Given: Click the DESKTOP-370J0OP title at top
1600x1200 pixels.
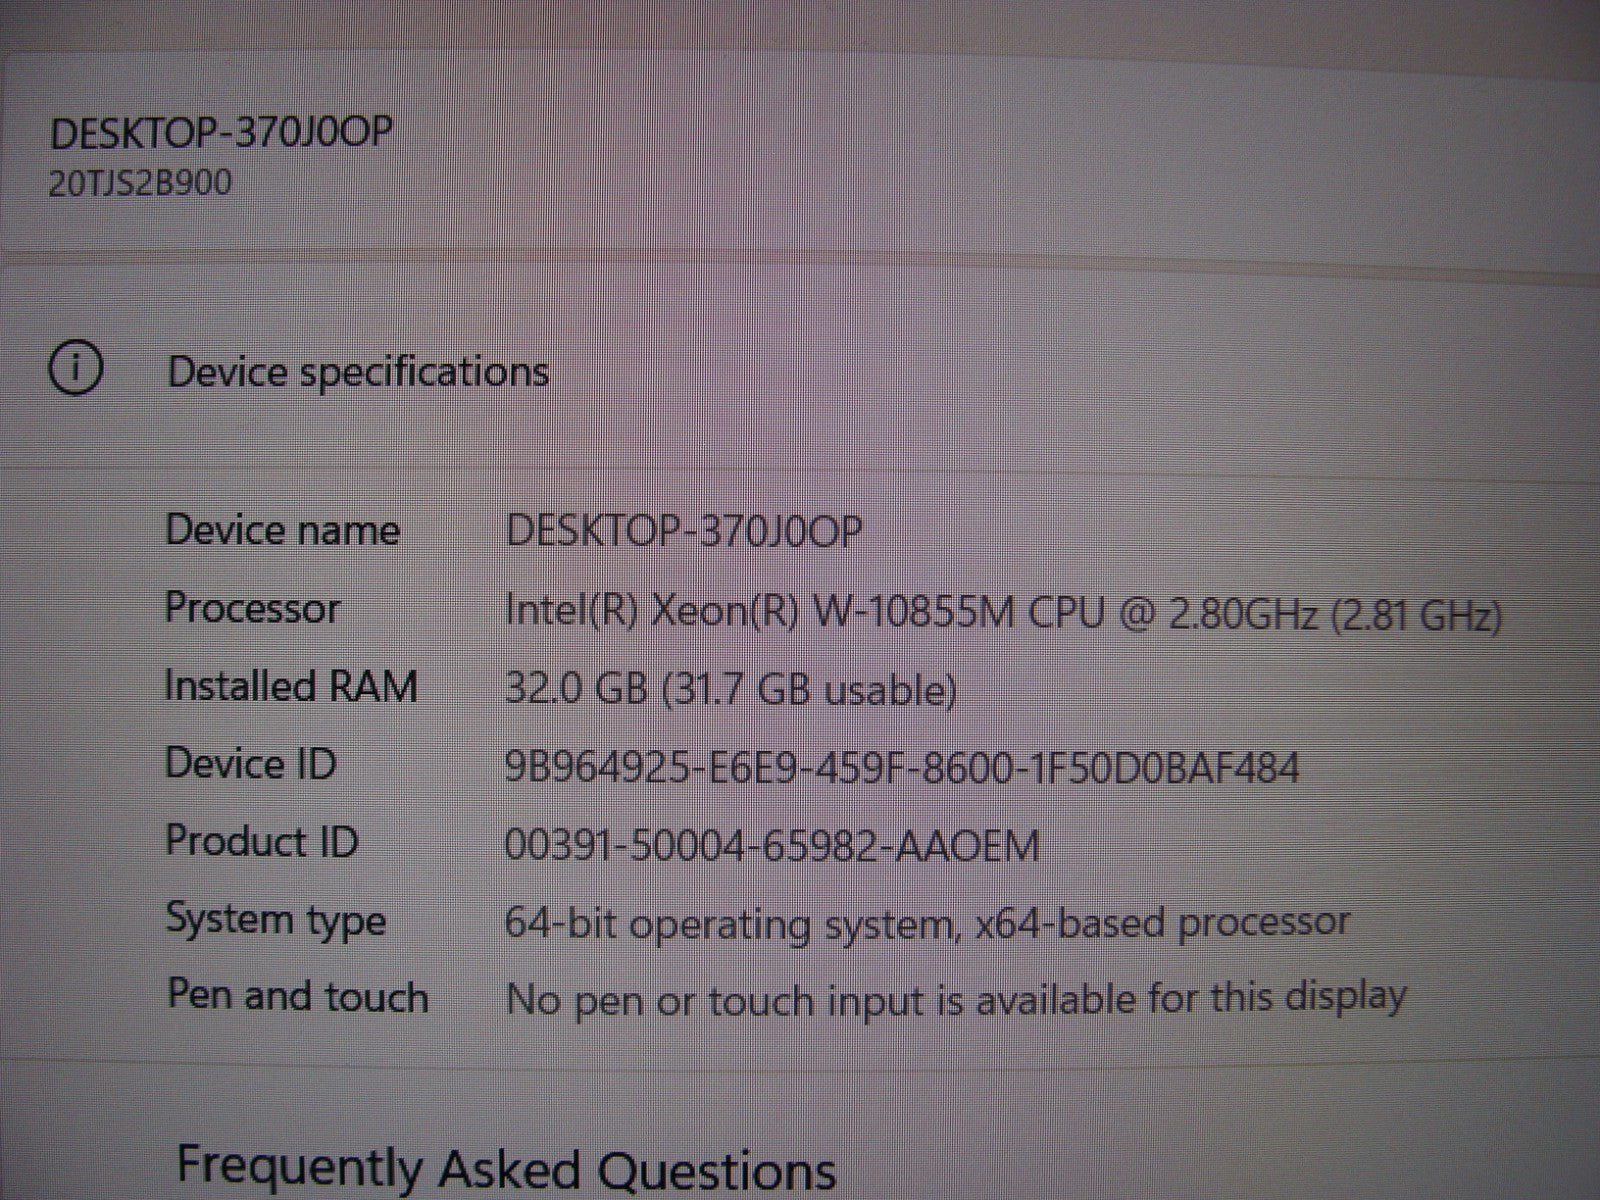Looking at the screenshot, I should pyautogui.click(x=221, y=133).
